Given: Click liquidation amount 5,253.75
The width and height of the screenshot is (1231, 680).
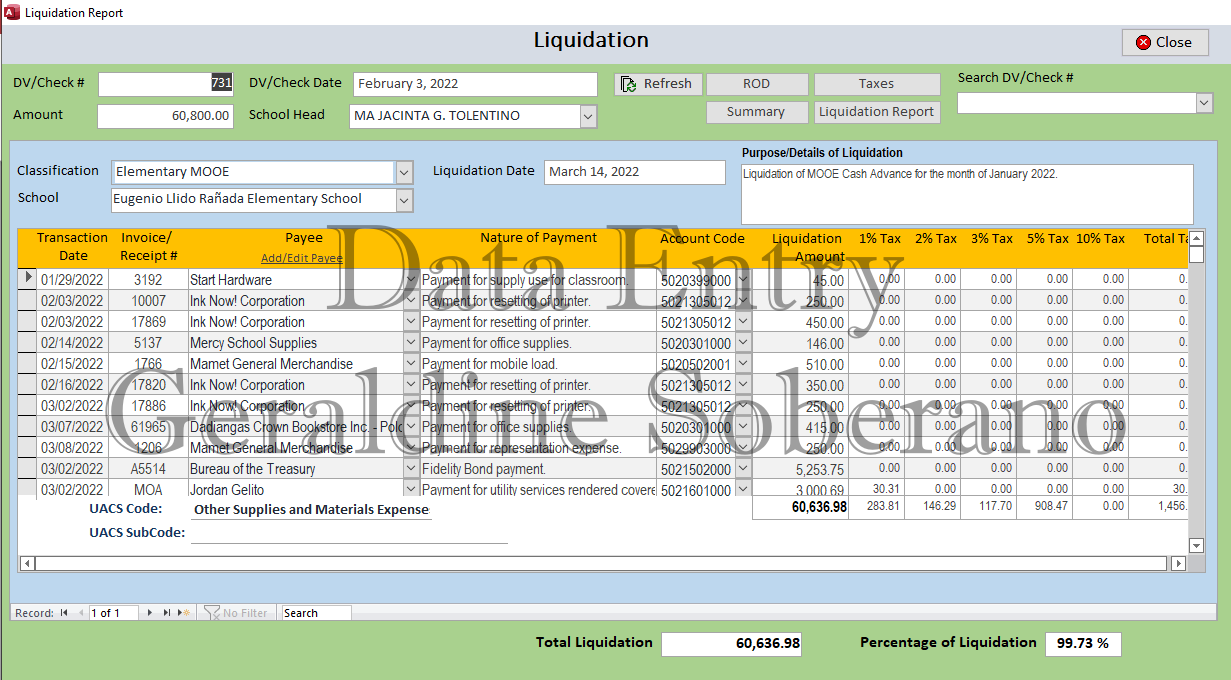Looking at the screenshot, I should [800, 469].
